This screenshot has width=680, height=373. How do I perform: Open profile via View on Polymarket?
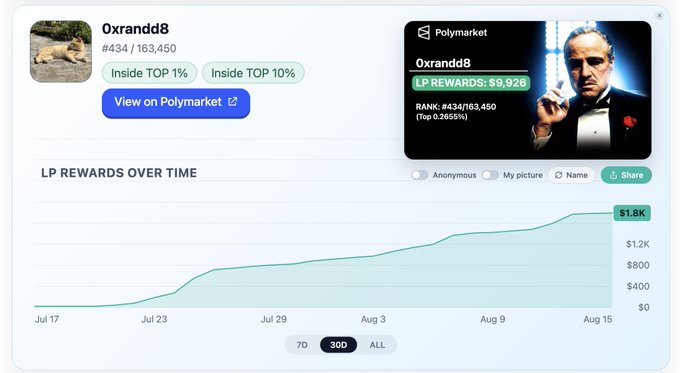coord(176,103)
